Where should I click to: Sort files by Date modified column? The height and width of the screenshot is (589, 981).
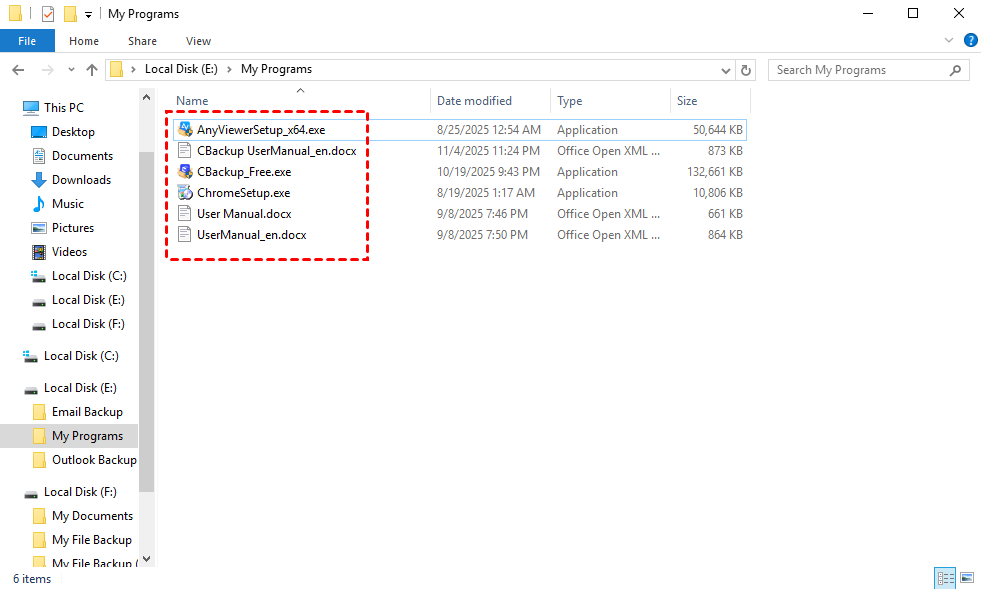pos(474,101)
